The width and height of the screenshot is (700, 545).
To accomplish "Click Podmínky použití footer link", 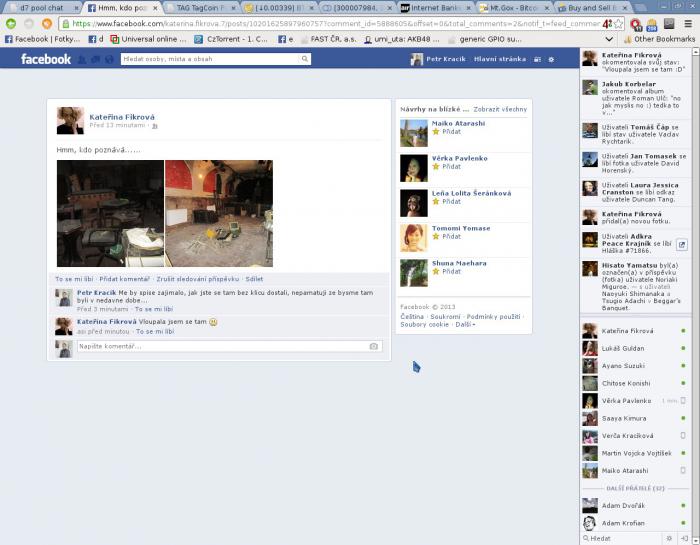I will tap(493, 316).
